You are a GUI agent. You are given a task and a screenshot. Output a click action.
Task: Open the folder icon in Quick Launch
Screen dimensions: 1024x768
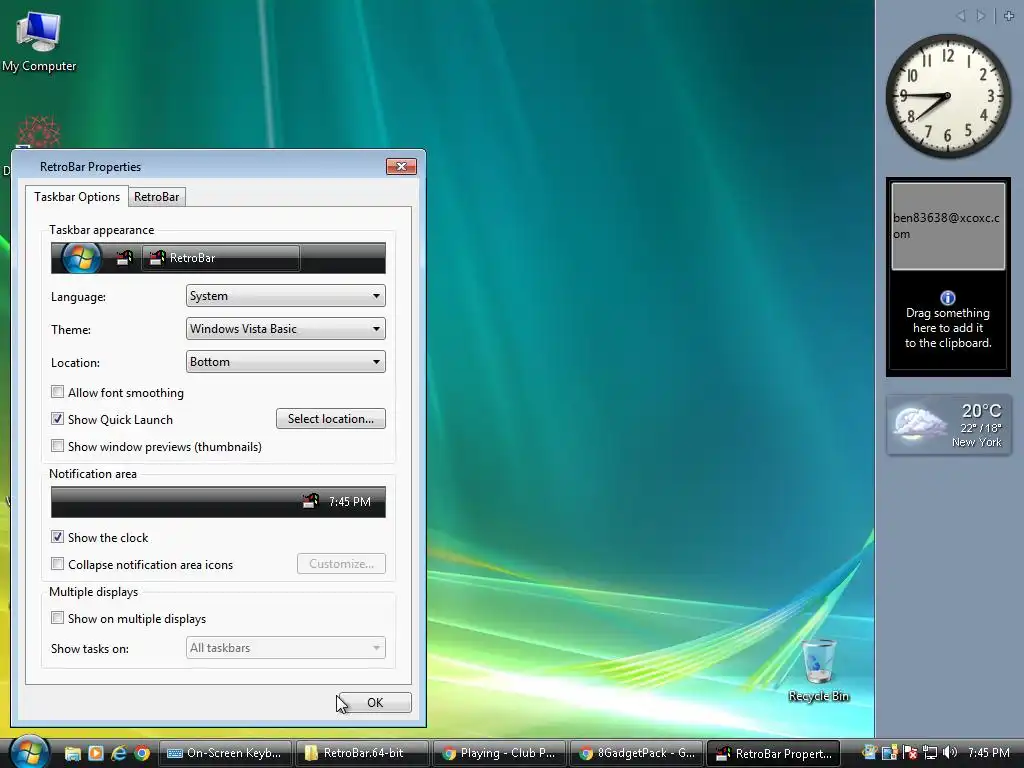click(x=72, y=754)
